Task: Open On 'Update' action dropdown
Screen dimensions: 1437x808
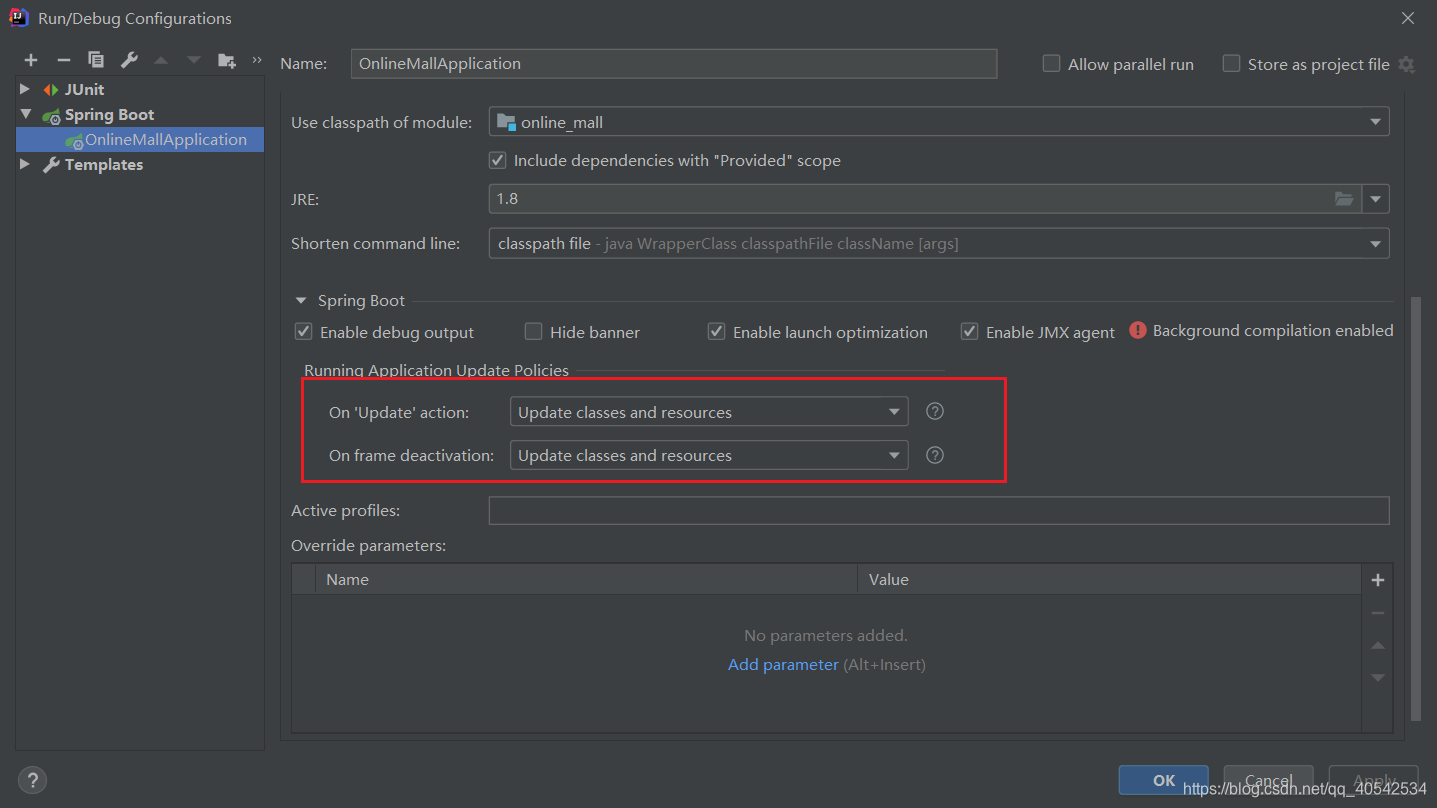Action: point(709,412)
